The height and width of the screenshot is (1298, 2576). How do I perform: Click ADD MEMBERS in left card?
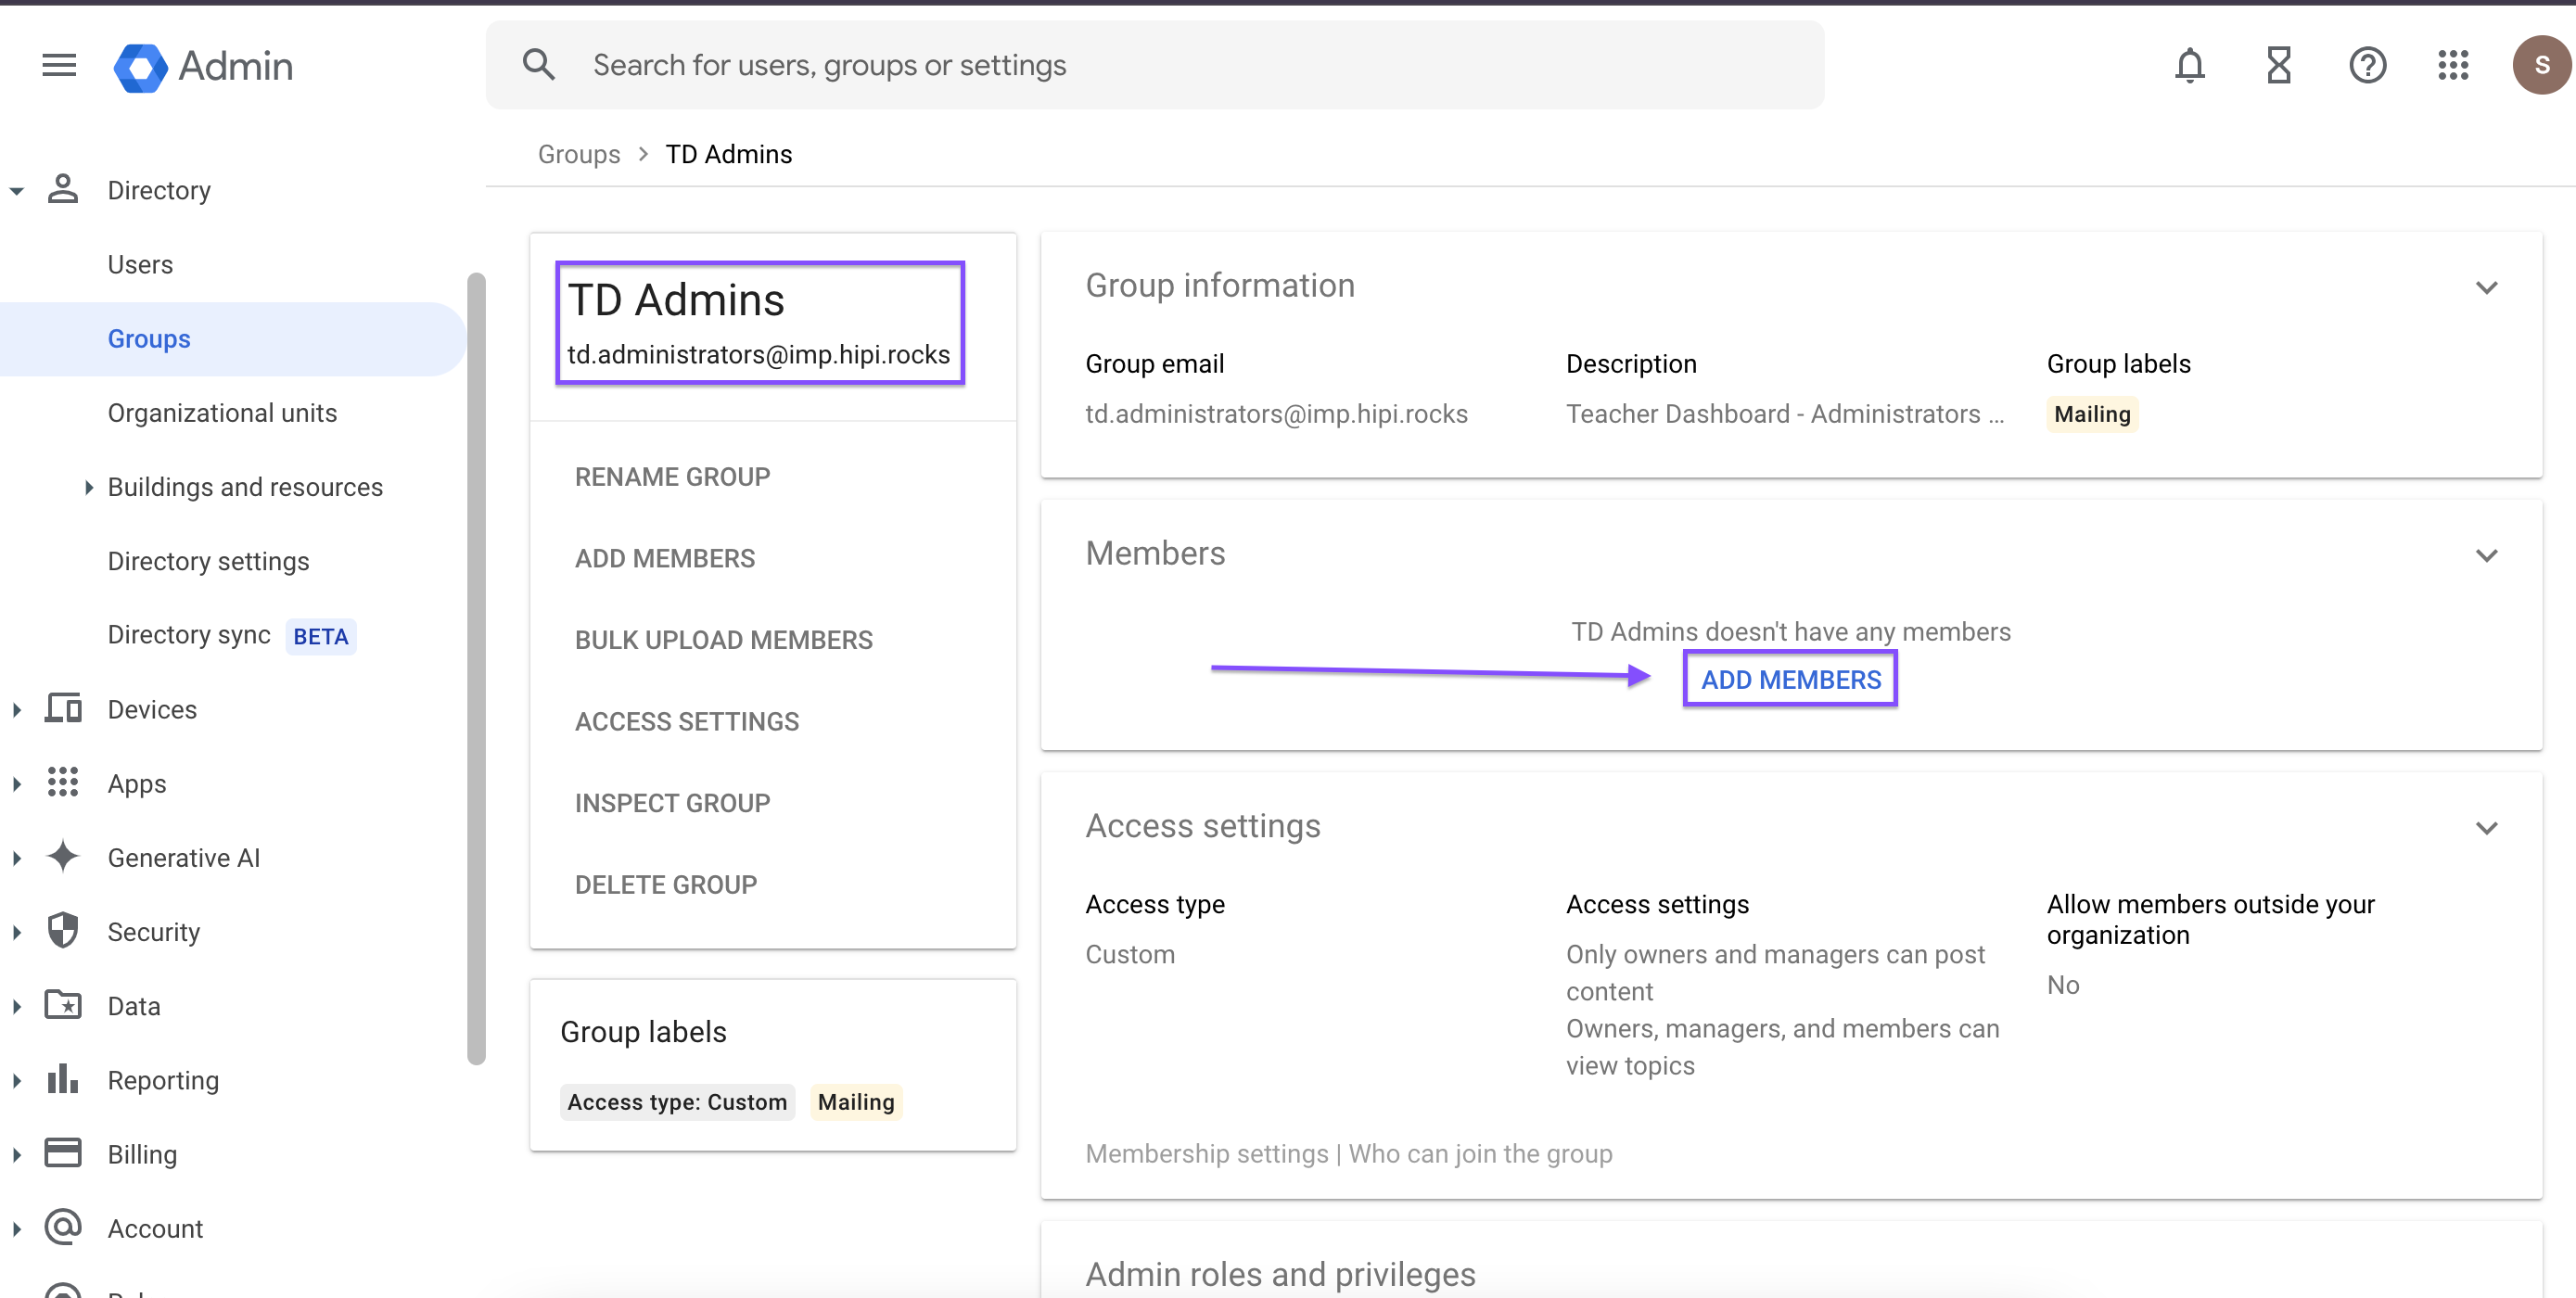click(x=665, y=558)
